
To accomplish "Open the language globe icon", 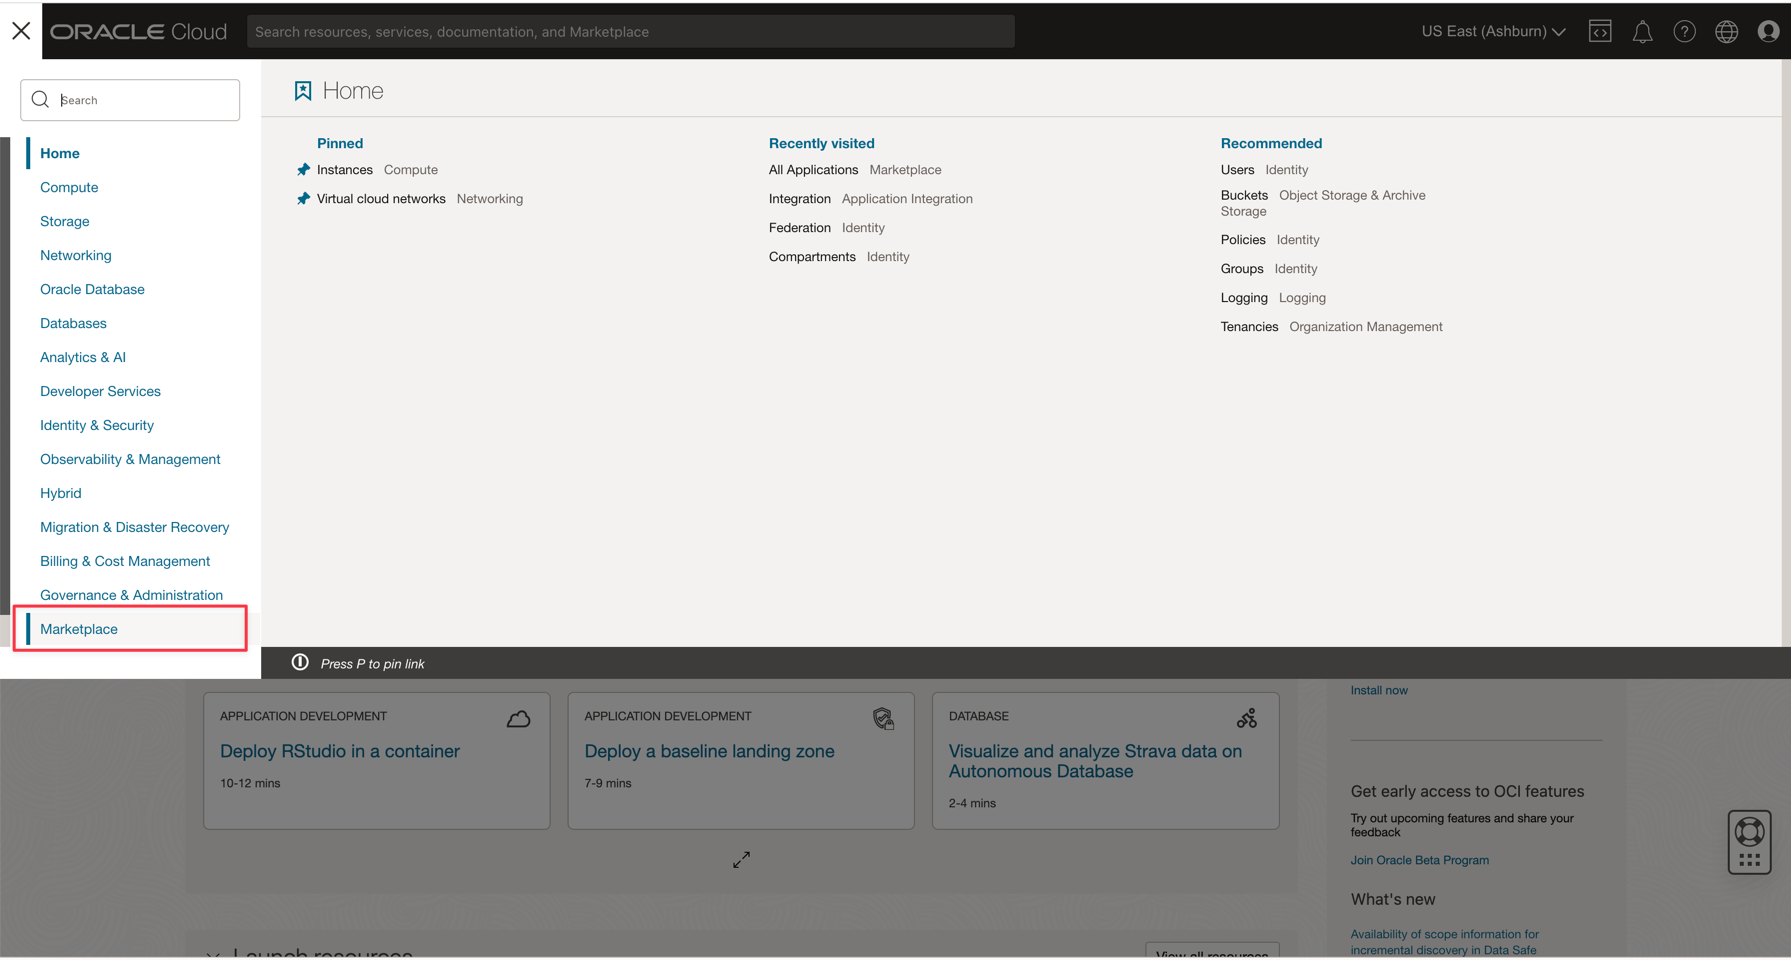I will coord(1726,32).
